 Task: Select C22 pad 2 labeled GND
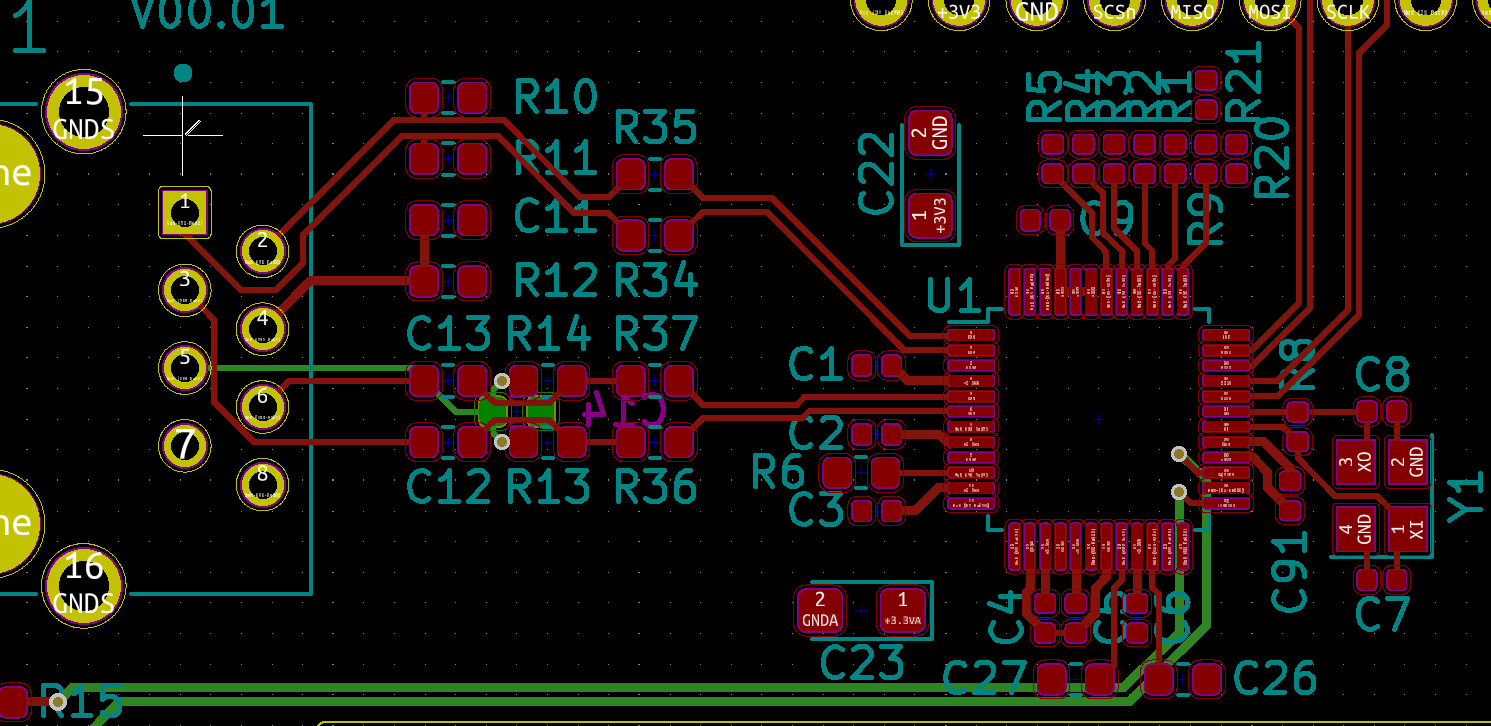click(930, 132)
